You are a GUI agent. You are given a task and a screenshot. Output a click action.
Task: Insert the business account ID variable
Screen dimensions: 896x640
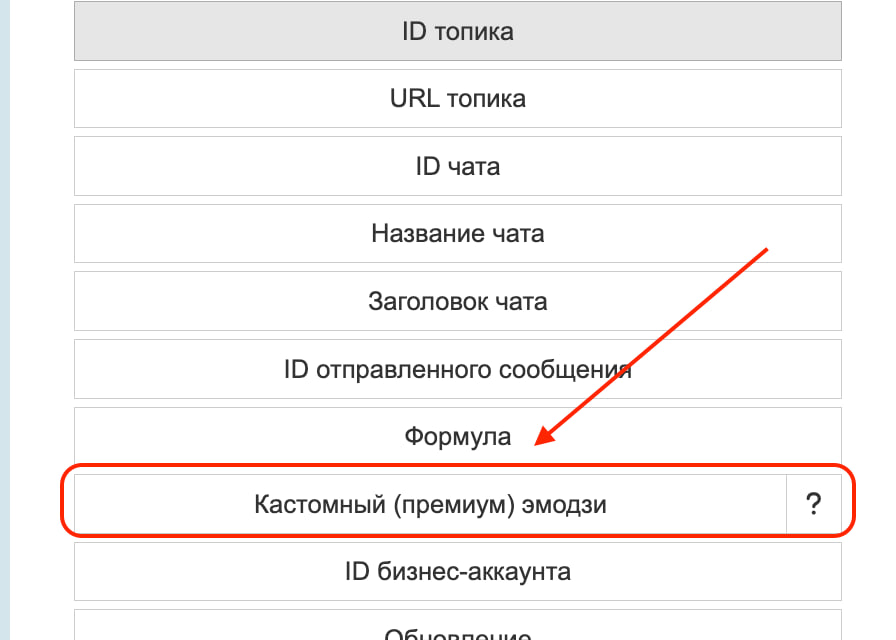pyautogui.click(x=457, y=572)
